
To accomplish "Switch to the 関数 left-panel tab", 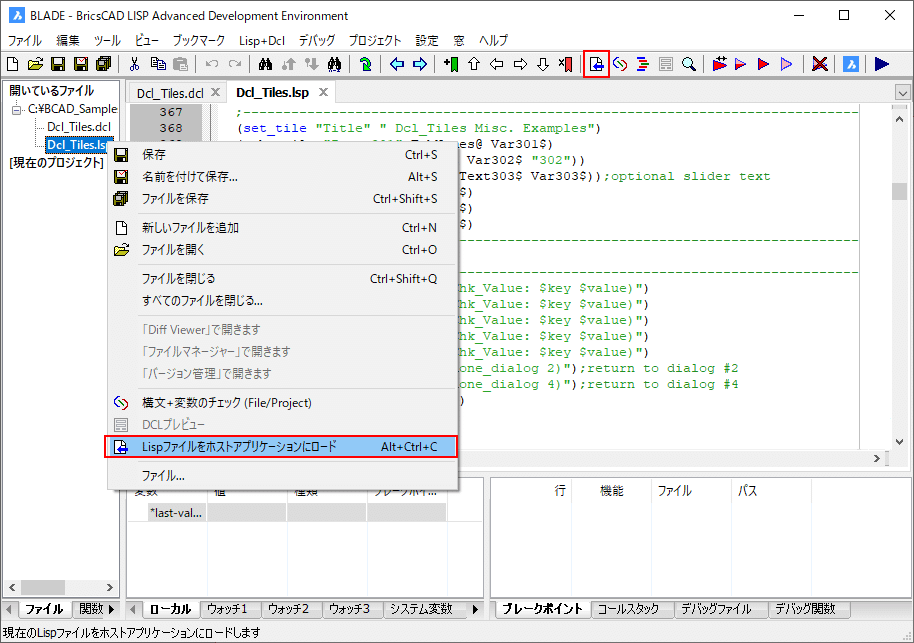I will [x=92, y=609].
